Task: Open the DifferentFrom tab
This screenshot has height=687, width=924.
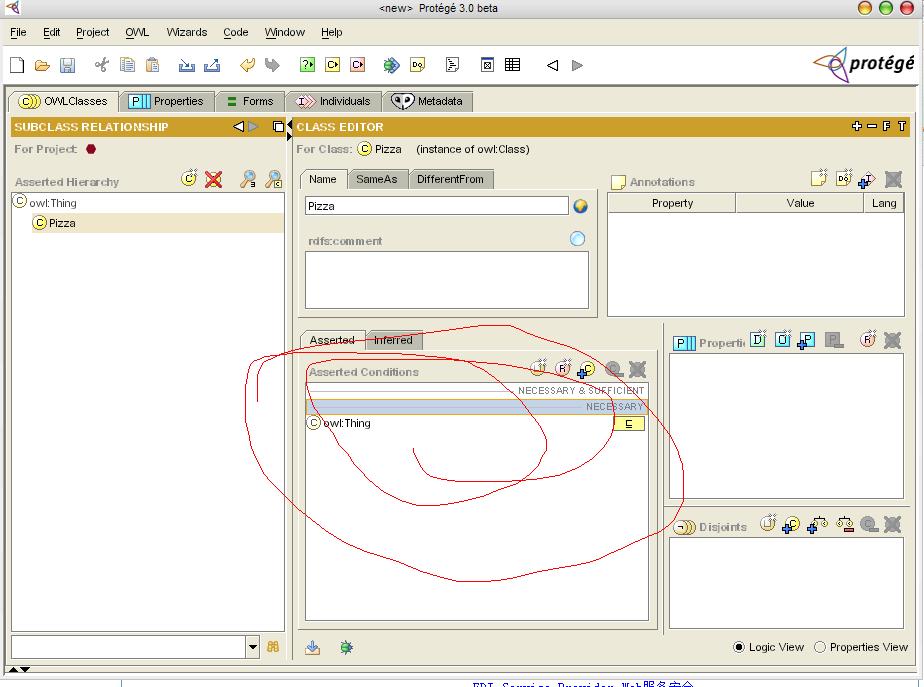Action: coord(451,179)
